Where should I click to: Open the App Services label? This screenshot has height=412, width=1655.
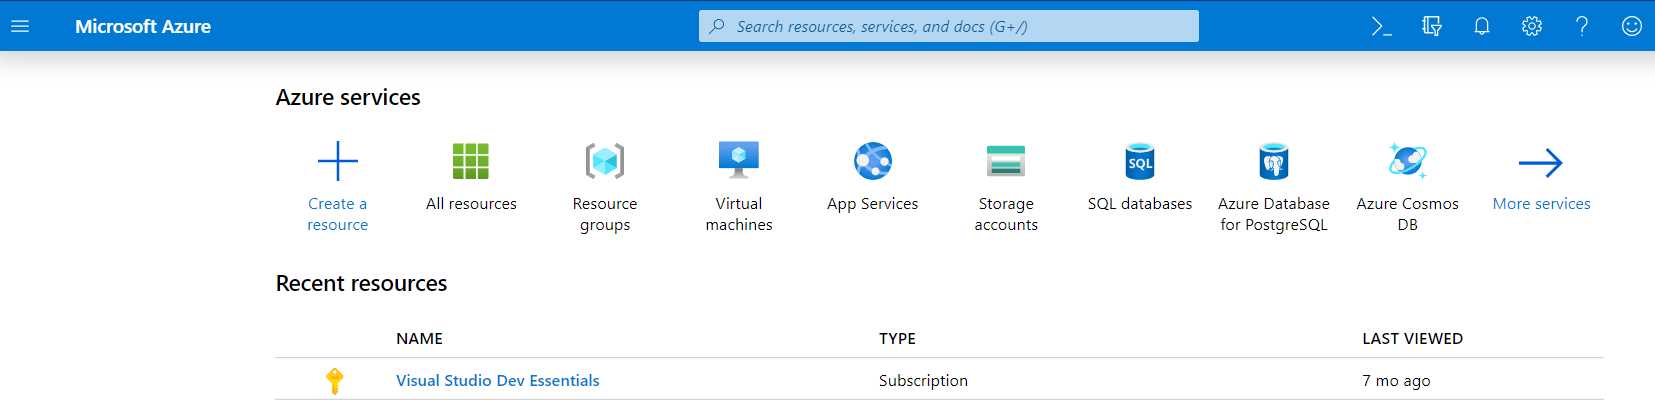pyautogui.click(x=873, y=204)
